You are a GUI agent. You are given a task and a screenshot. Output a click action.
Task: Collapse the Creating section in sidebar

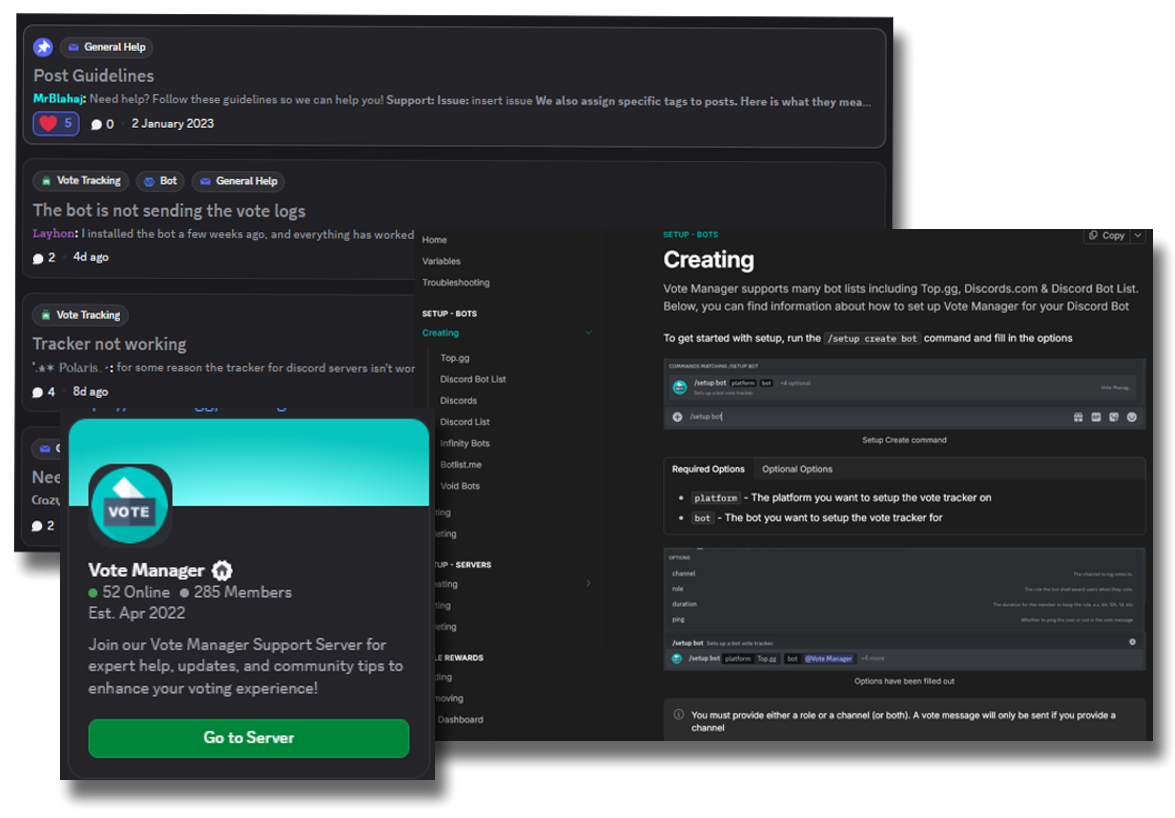tap(588, 333)
